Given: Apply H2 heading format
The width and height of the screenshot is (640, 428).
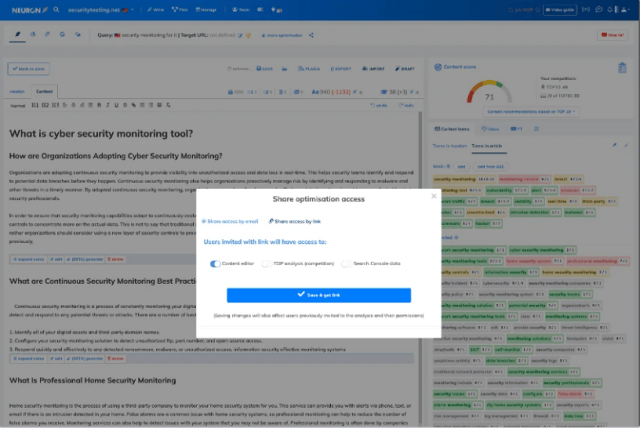Looking at the screenshot, I should 45,105.
